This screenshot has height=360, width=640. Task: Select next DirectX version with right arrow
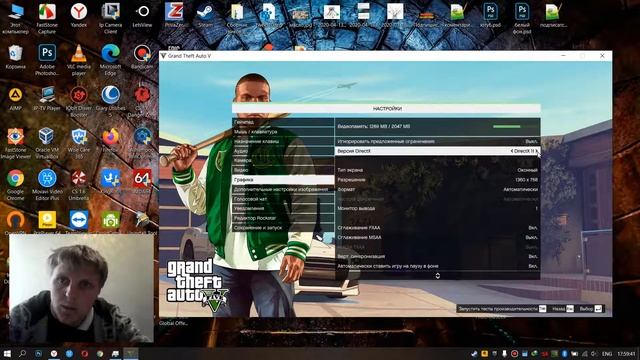click(537, 151)
